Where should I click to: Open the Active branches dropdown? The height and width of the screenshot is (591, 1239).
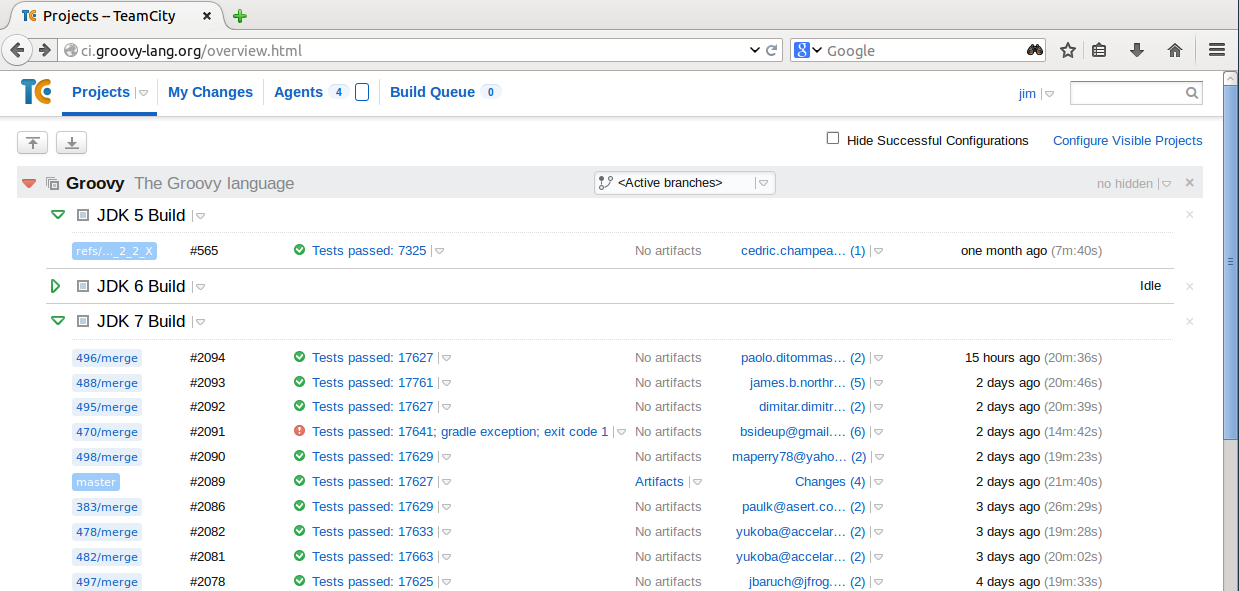tap(684, 183)
